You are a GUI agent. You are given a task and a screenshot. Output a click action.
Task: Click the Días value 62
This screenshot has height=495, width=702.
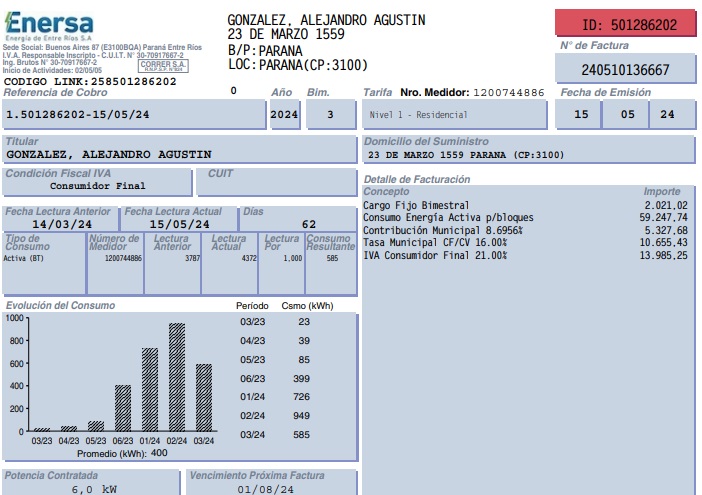(x=308, y=224)
